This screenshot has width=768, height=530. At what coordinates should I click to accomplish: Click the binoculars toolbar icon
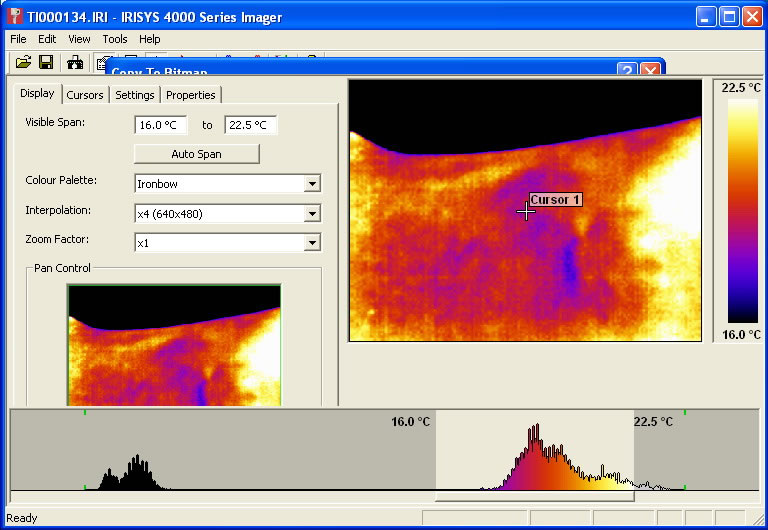tap(75, 63)
